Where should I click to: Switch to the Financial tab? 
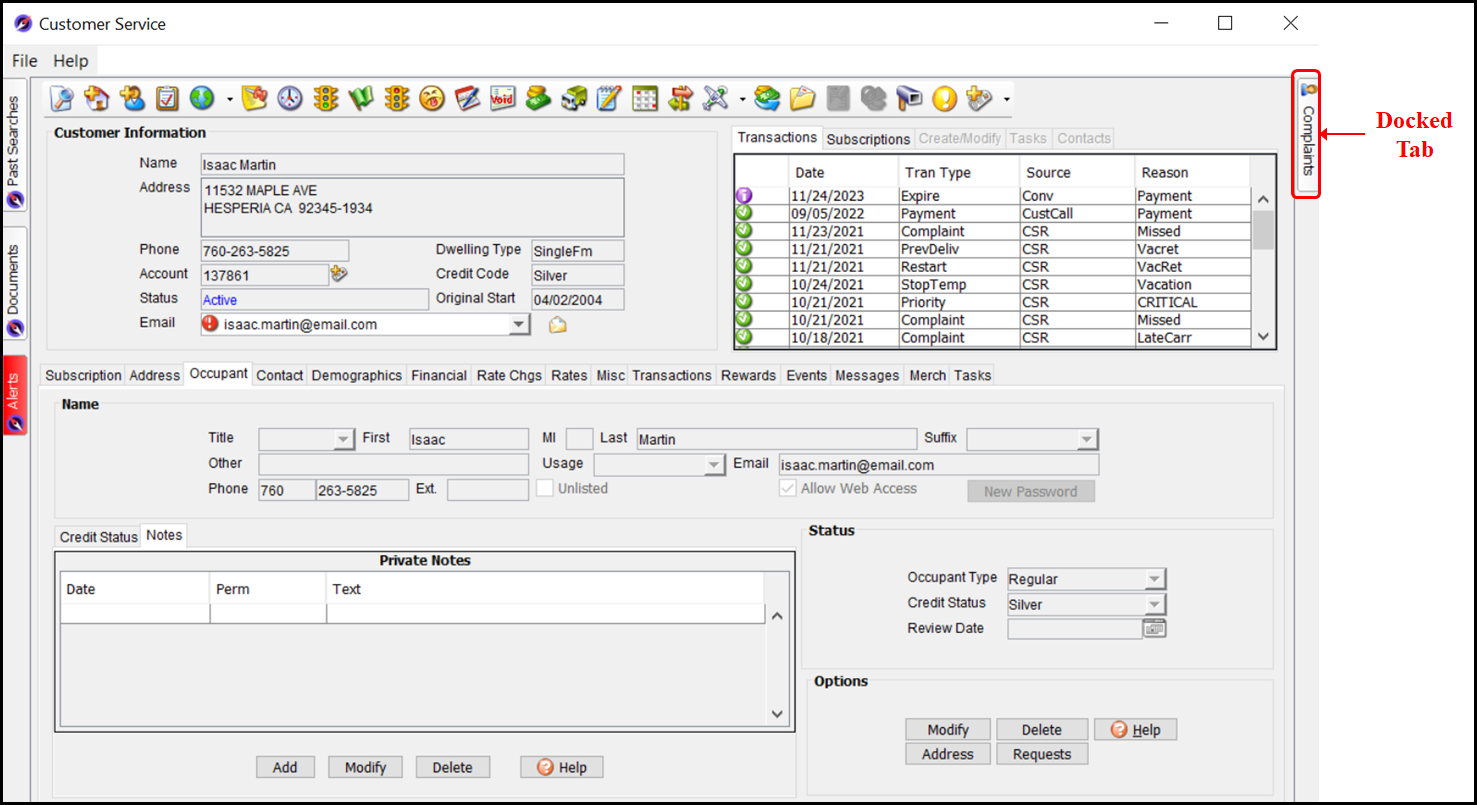click(439, 375)
